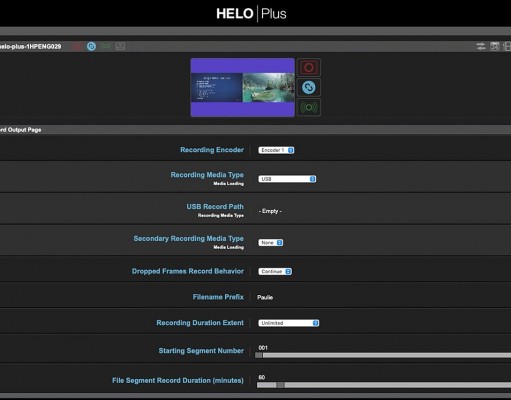Click the 'Filename Prefix' label
The width and height of the screenshot is (511, 400).
(x=218, y=297)
